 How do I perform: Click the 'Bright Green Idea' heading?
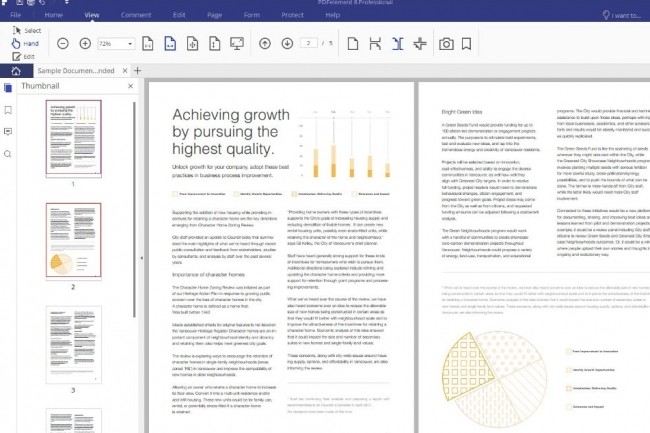click(x=462, y=112)
